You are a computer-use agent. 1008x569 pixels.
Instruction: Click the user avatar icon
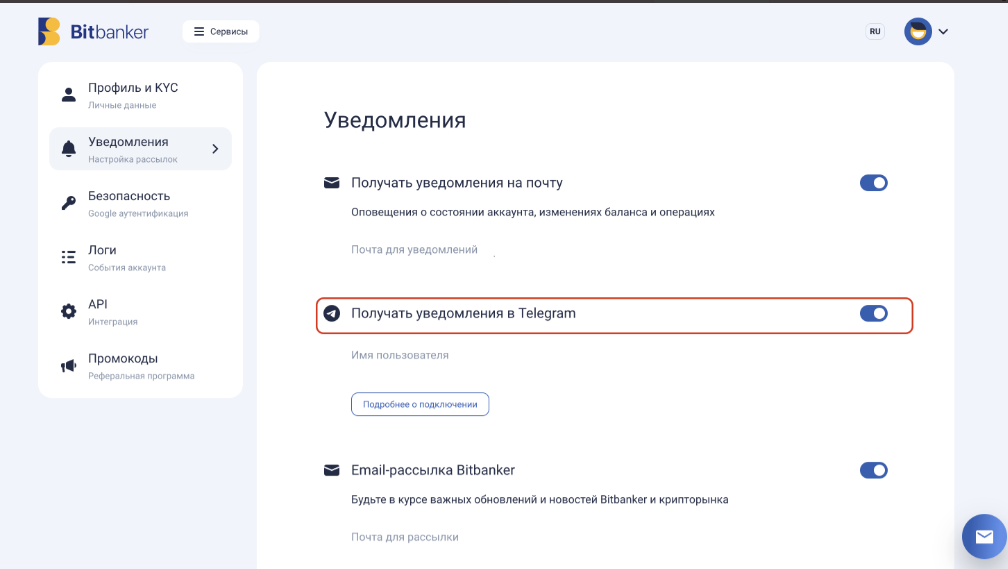[917, 32]
